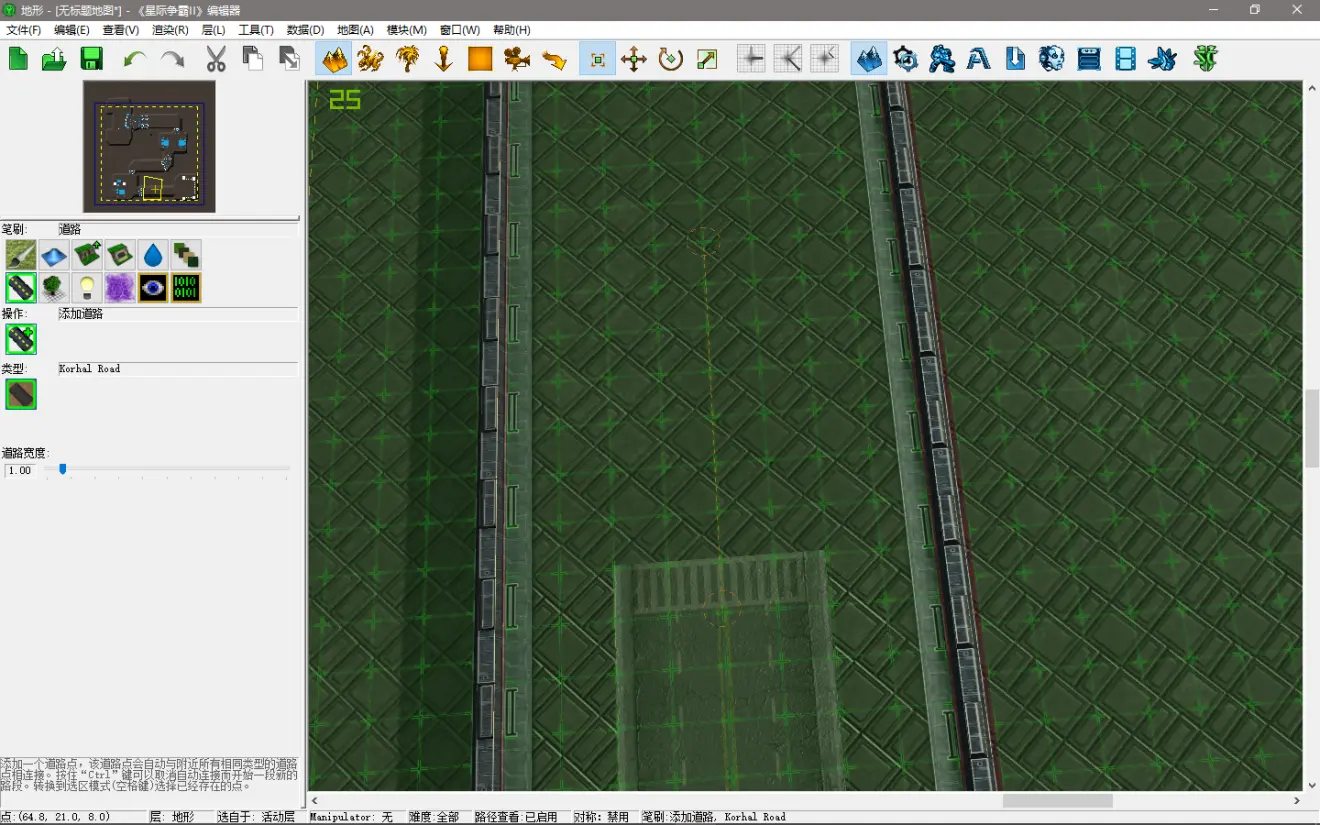Select the Foliage tree brush
The width and height of the screenshot is (1320, 825).
pyautogui.click(x=54, y=288)
